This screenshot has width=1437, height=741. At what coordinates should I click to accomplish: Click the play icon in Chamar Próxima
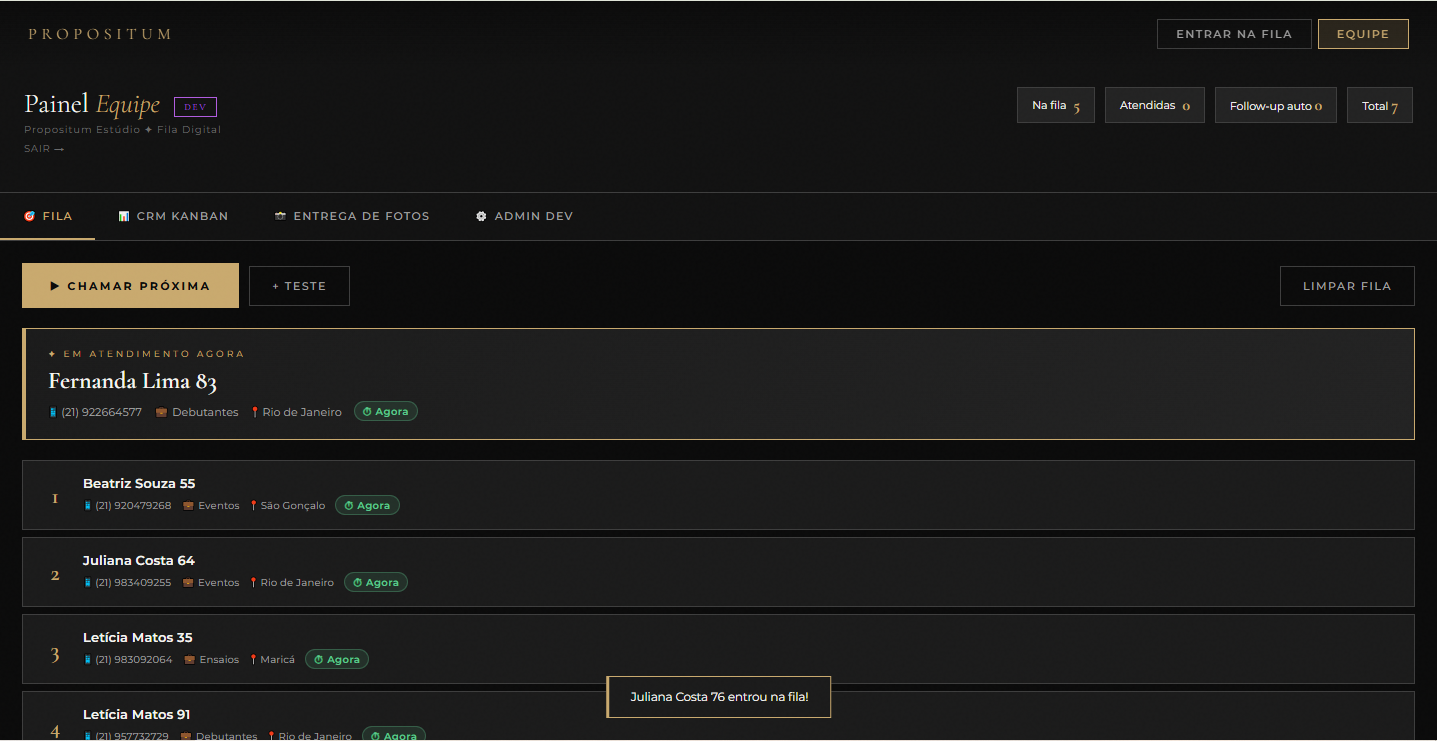(x=55, y=286)
